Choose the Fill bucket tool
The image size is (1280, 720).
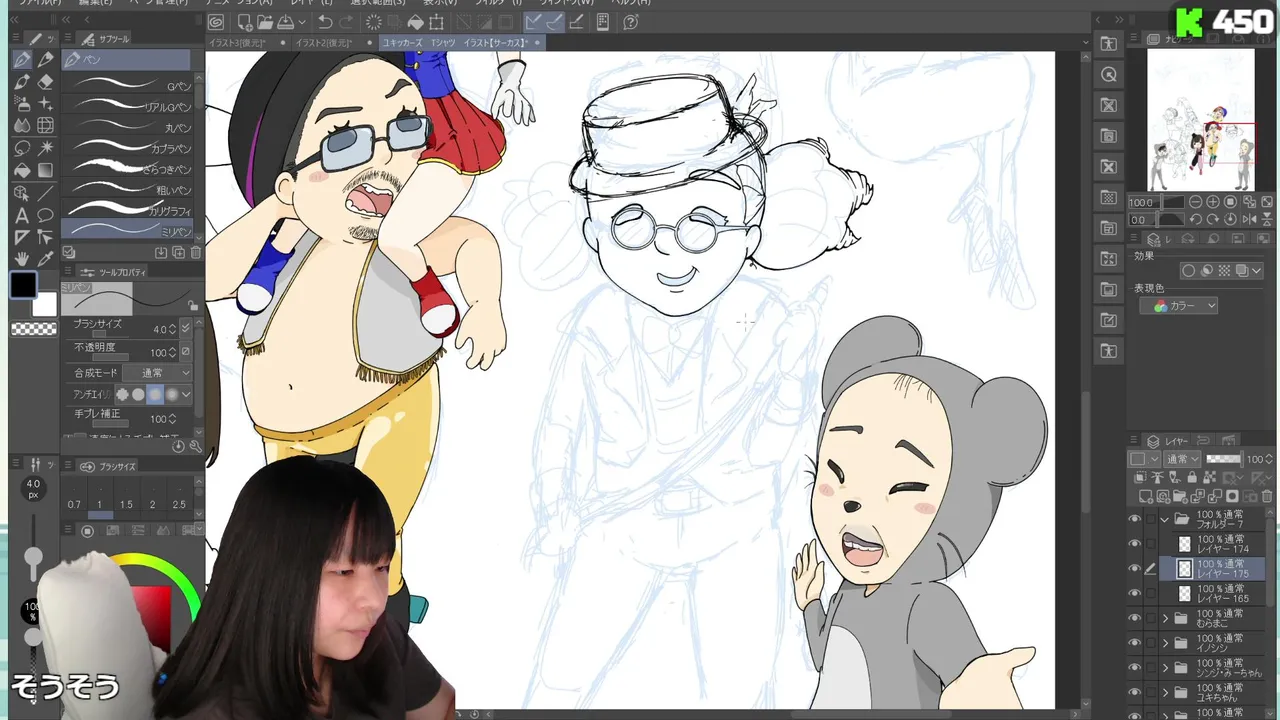pos(22,170)
